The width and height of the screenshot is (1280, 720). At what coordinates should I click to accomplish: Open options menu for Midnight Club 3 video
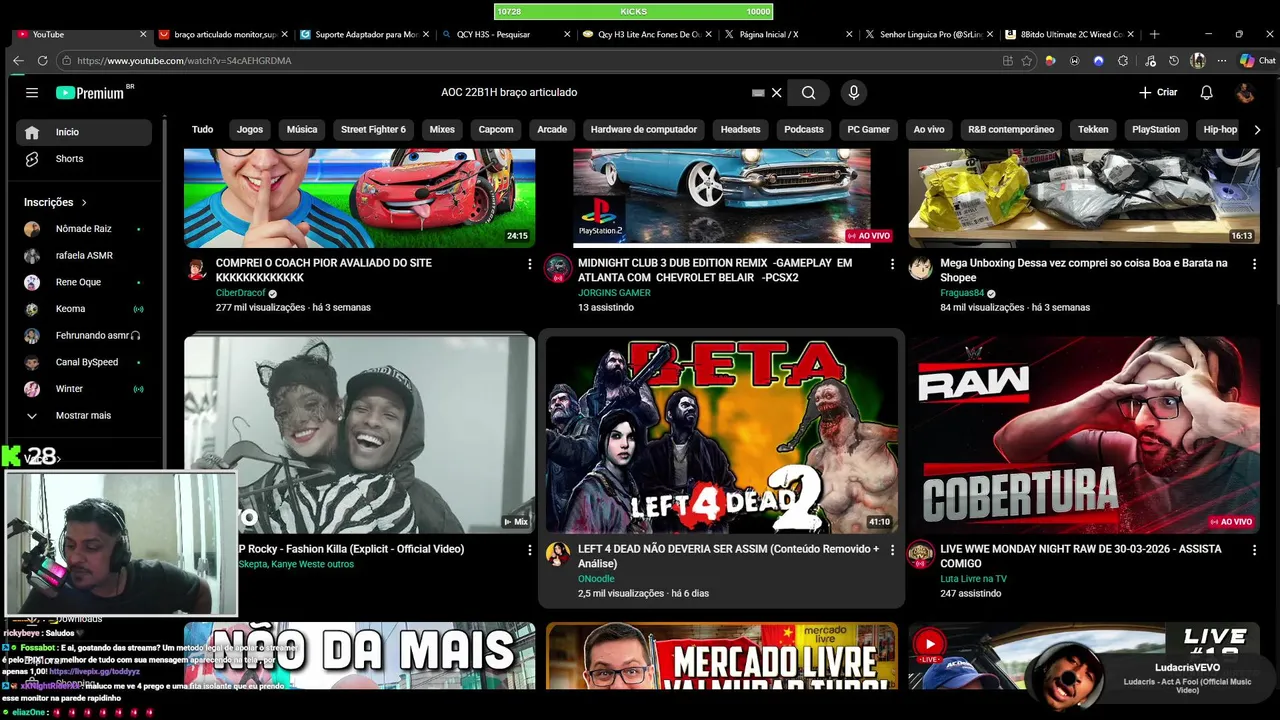[x=892, y=264]
